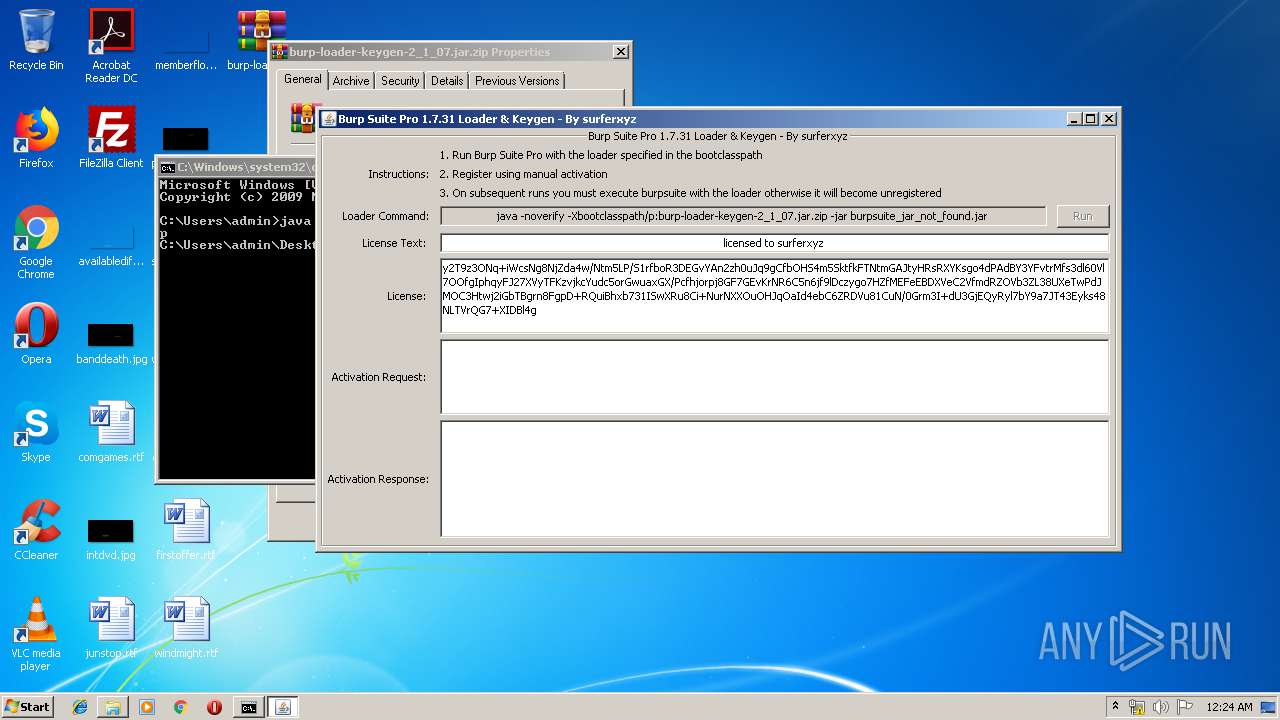Open the media player taskbar icon
This screenshot has width=1280, height=720.
(147, 707)
